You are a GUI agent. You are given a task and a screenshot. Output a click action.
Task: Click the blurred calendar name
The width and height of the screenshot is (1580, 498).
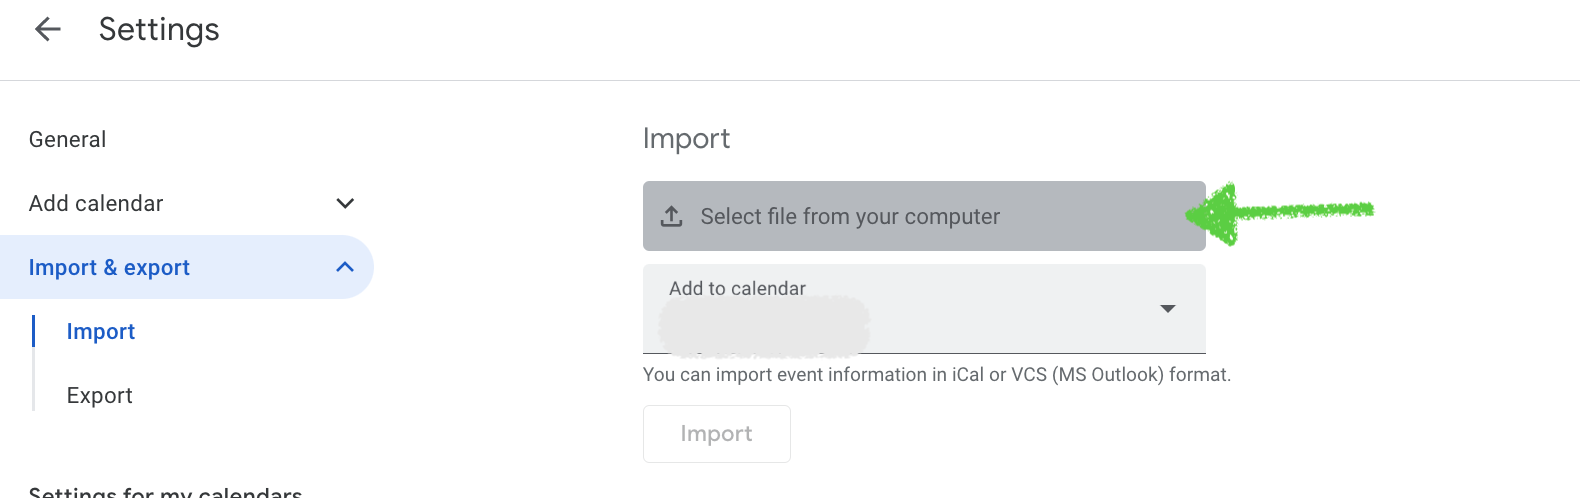point(764,326)
